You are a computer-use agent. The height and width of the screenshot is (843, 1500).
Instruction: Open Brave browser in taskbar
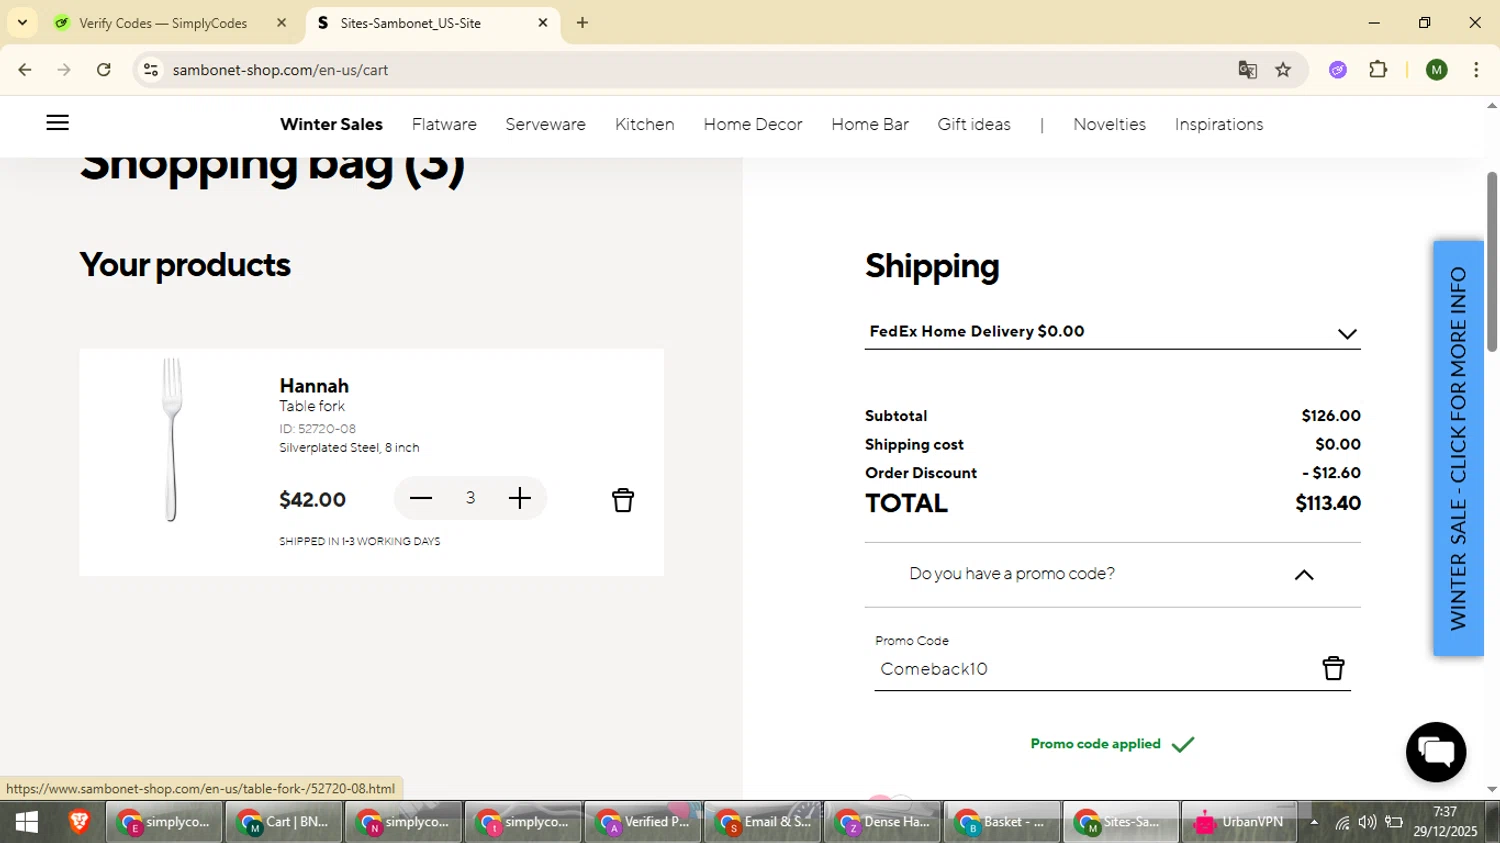[x=79, y=822]
